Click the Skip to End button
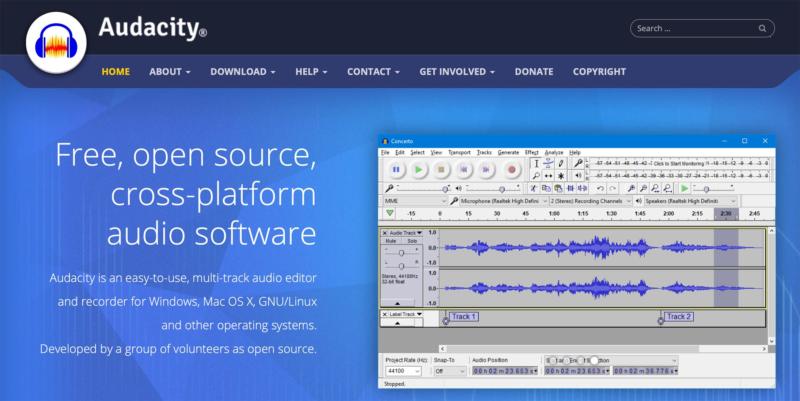 [x=486, y=169]
